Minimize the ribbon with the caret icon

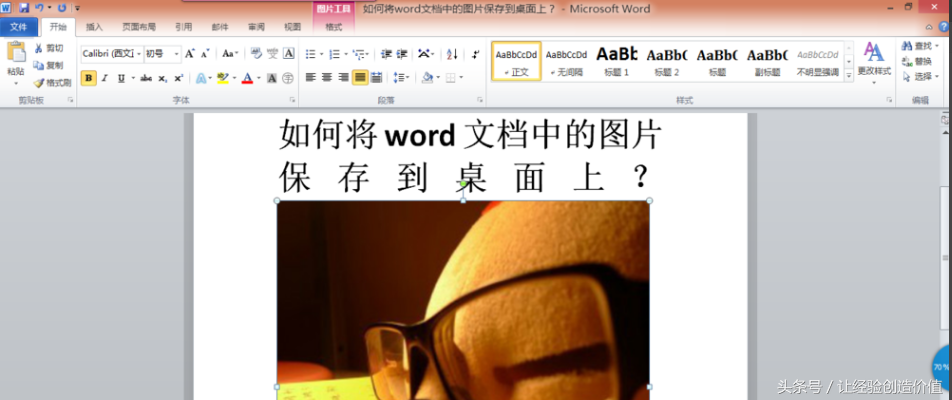[928, 27]
